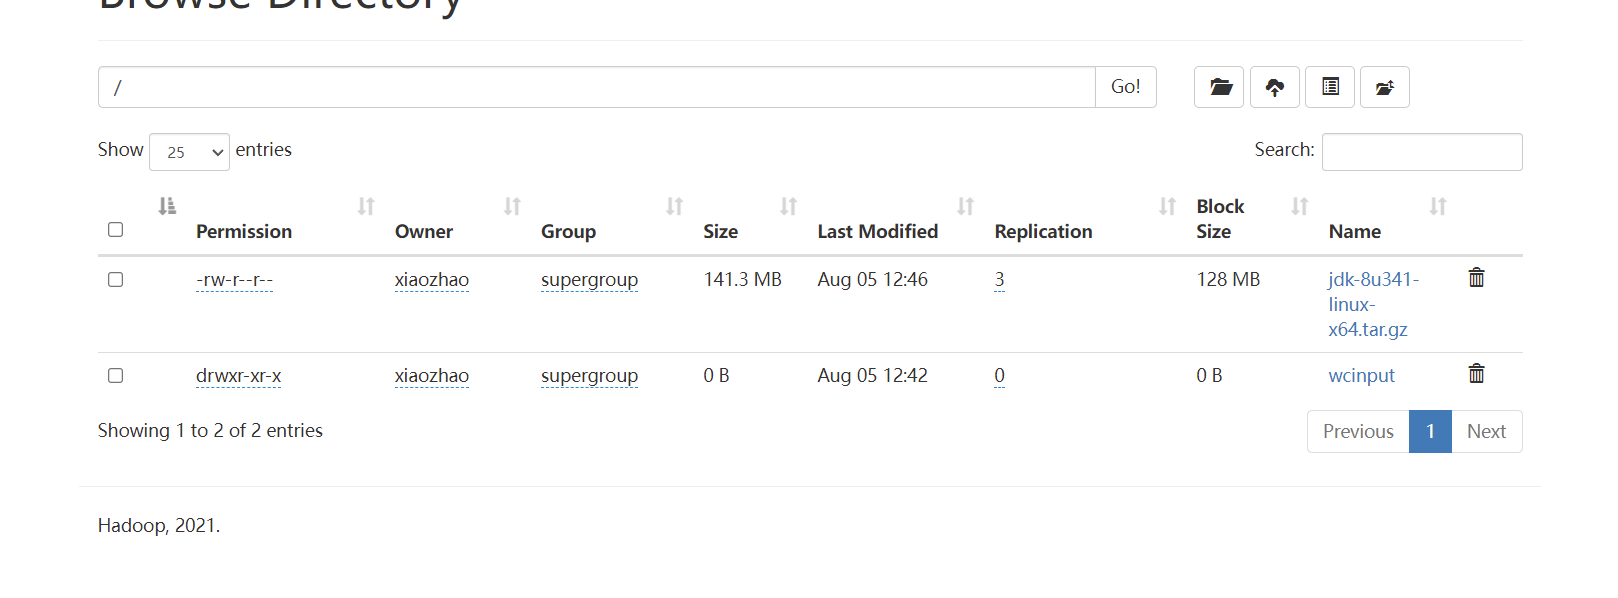Screen dimensions: 1618x598
Task: Toggle the select-all checkbox in header
Action: click(116, 230)
